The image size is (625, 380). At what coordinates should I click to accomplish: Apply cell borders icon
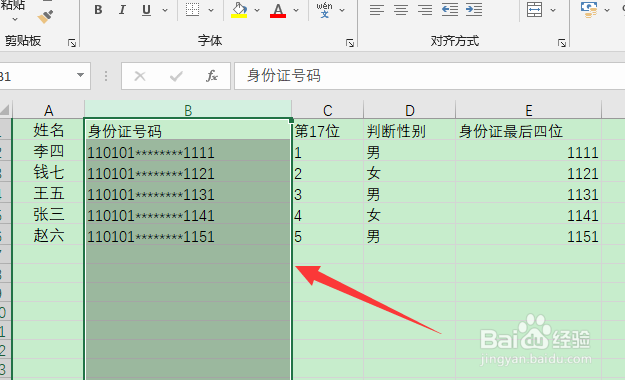coord(193,10)
